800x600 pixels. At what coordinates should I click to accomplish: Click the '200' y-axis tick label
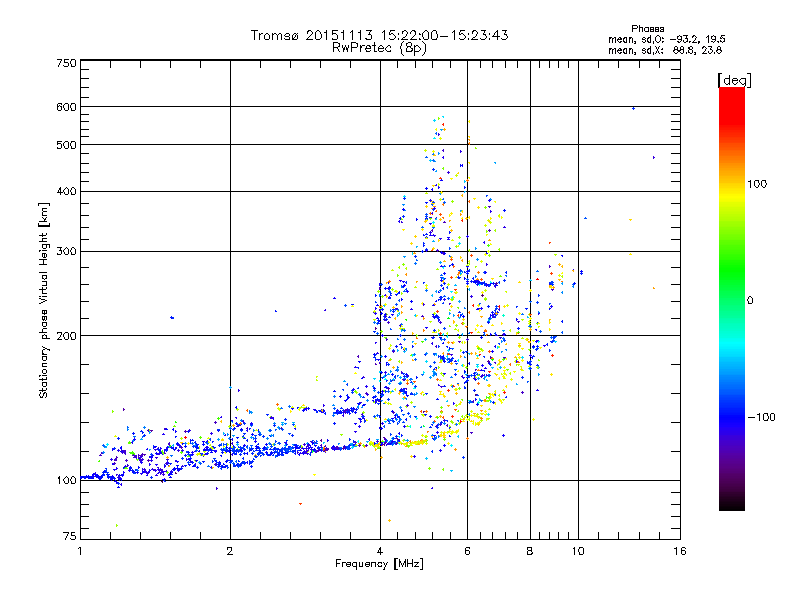click(66, 336)
